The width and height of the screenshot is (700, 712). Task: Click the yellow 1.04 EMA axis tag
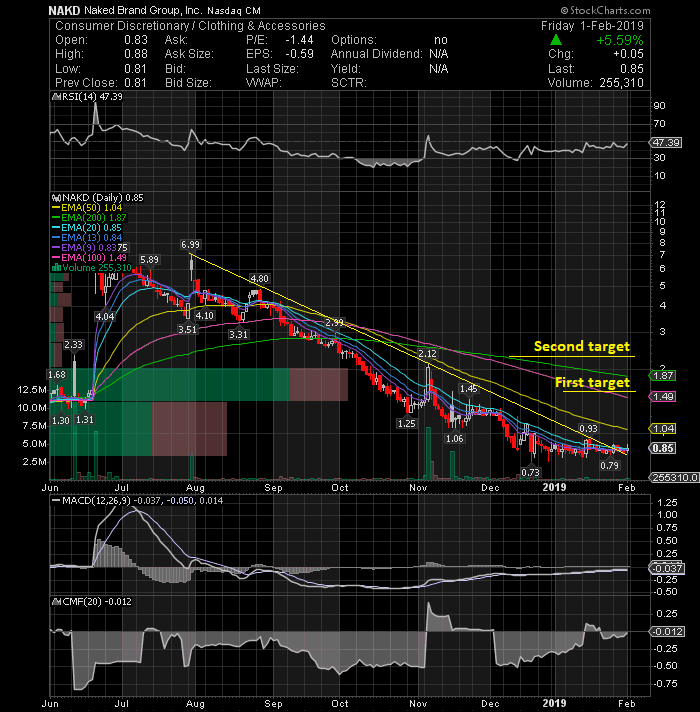coord(663,429)
